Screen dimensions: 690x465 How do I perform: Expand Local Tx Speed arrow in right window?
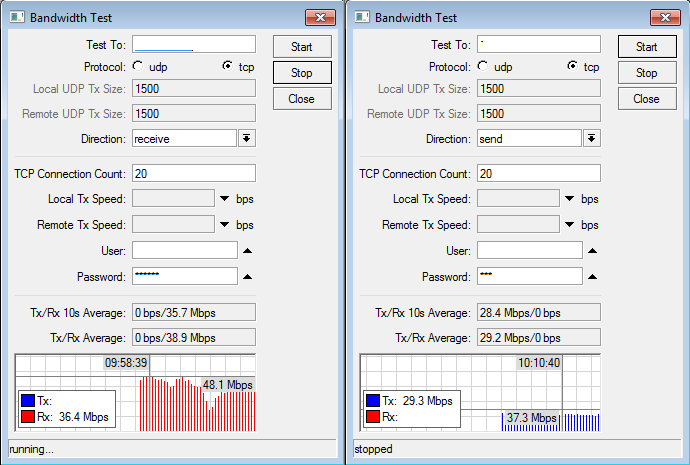tap(569, 199)
